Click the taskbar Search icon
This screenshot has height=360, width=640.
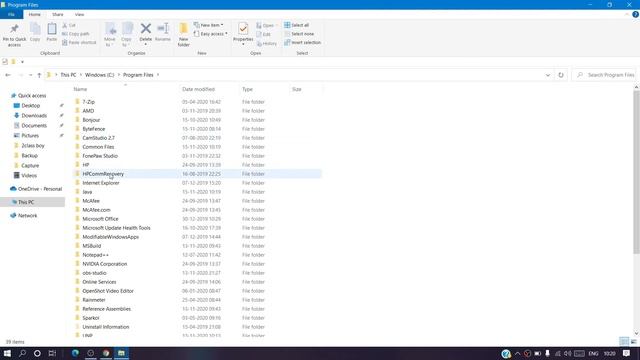pos(22,353)
